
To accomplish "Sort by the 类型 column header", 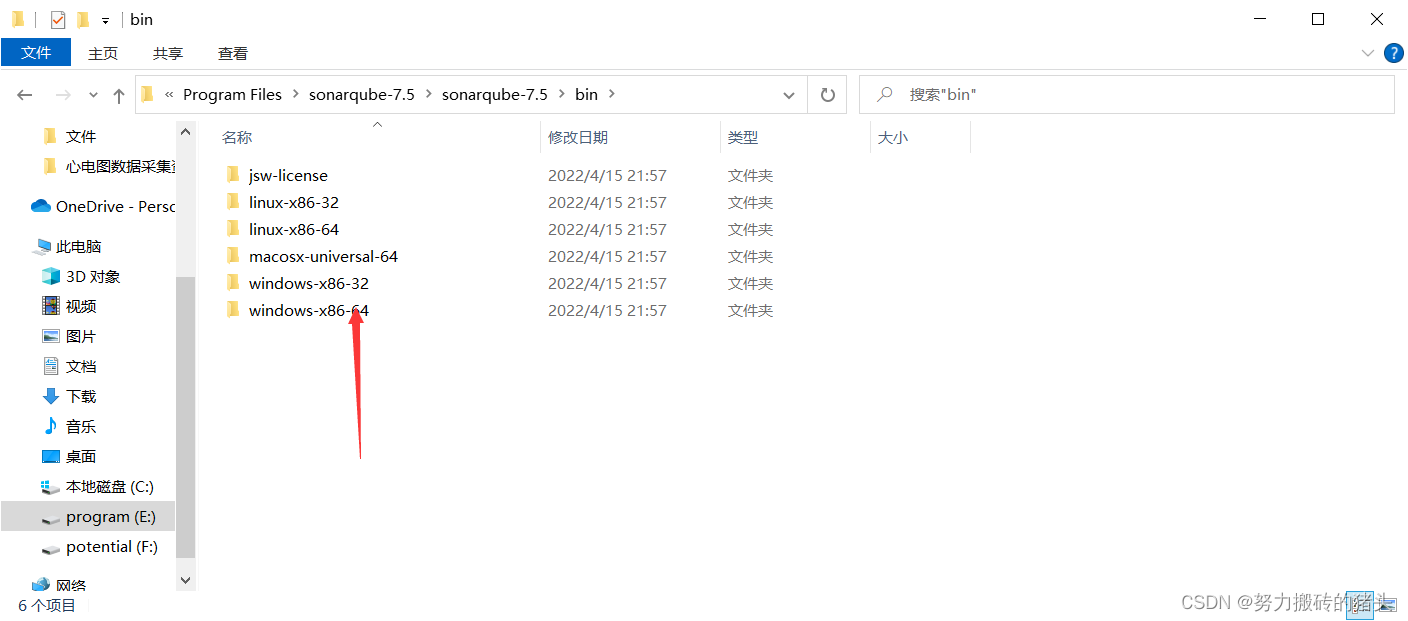I will (742, 137).
